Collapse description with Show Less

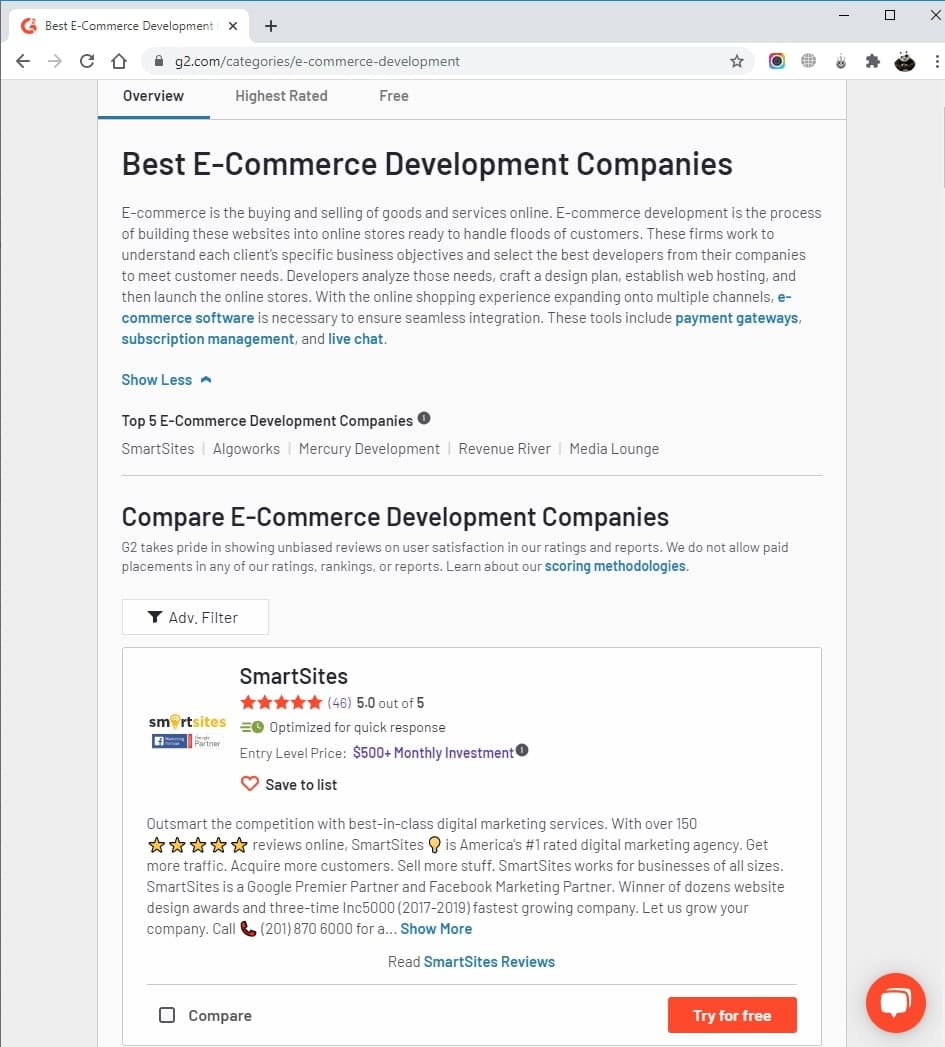(x=166, y=380)
